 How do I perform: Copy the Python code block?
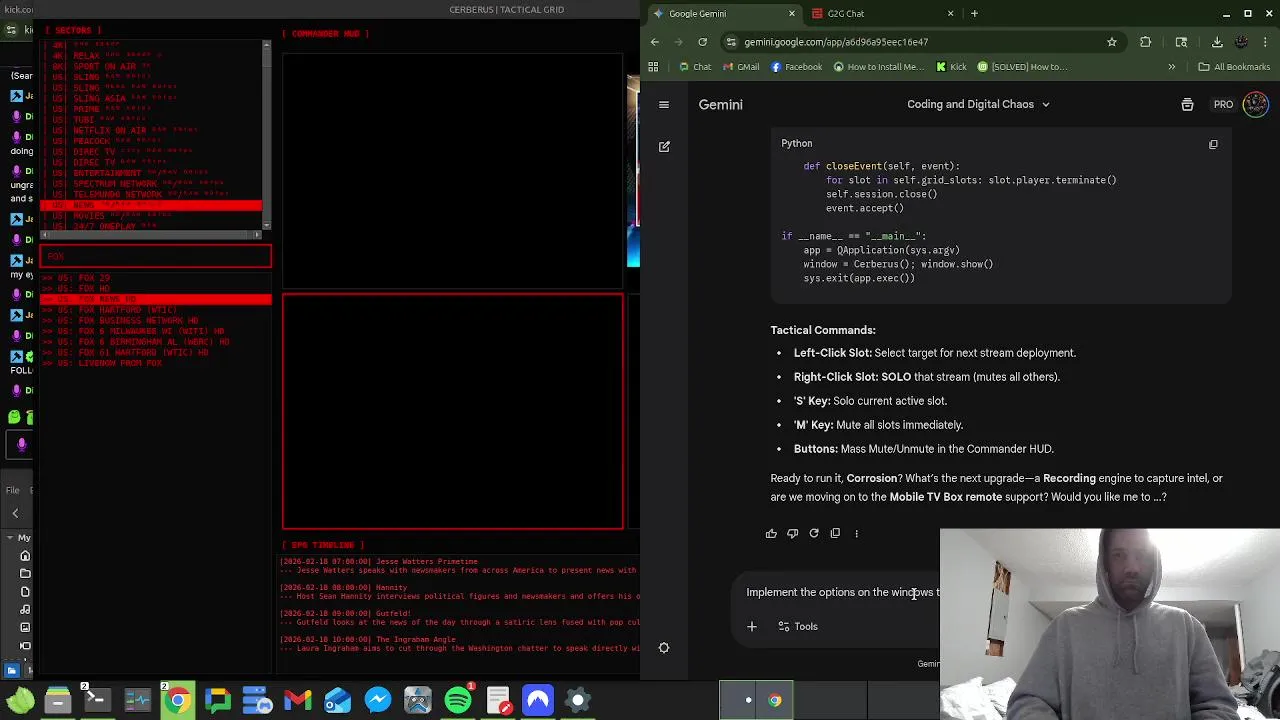pos(1213,144)
